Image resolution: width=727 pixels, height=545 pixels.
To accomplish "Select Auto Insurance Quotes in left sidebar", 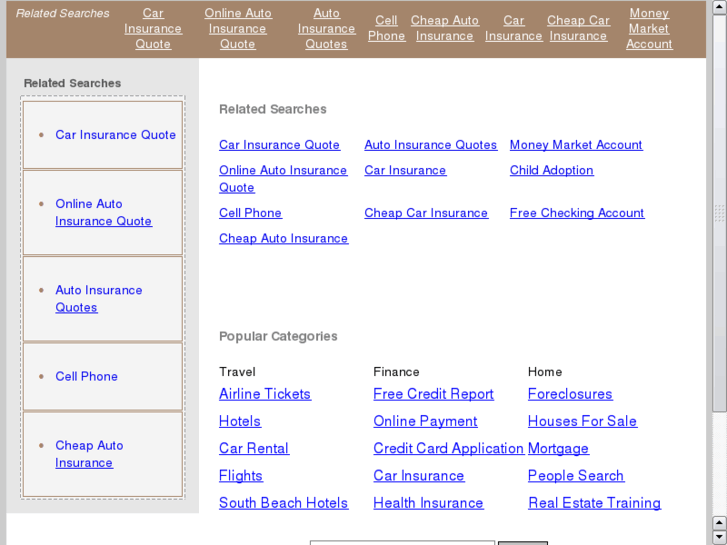I will 99,299.
